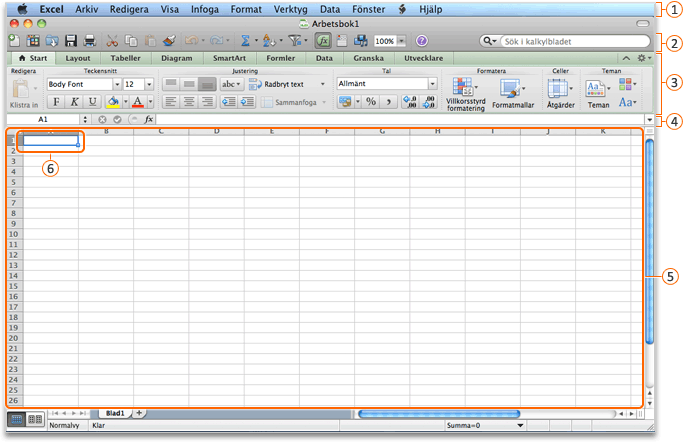Toggle vertical align bottom button
Screen dimensions: 684x442
pos(207,84)
